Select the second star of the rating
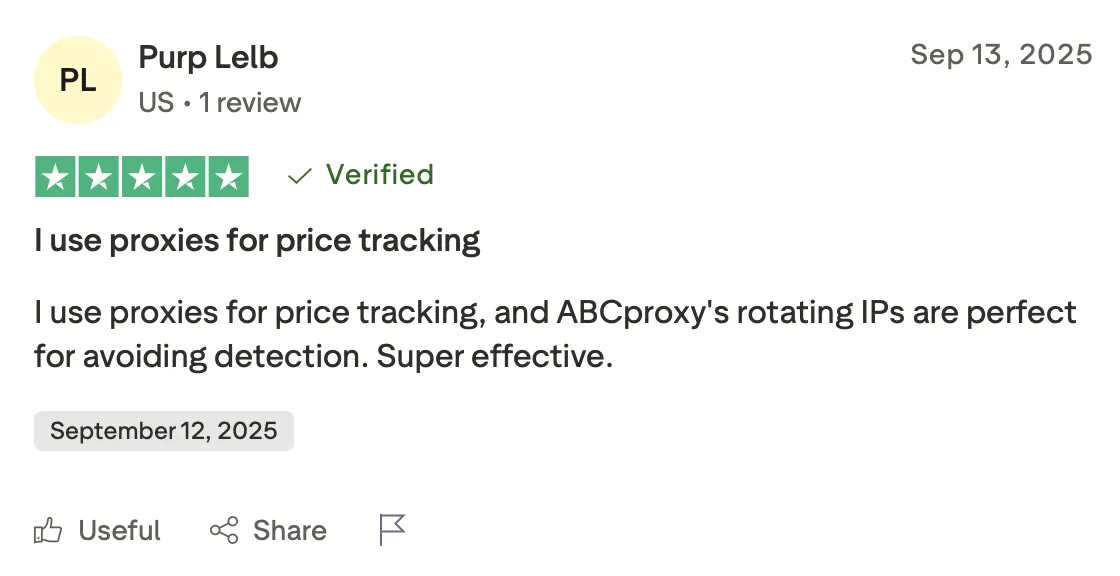 (x=97, y=175)
